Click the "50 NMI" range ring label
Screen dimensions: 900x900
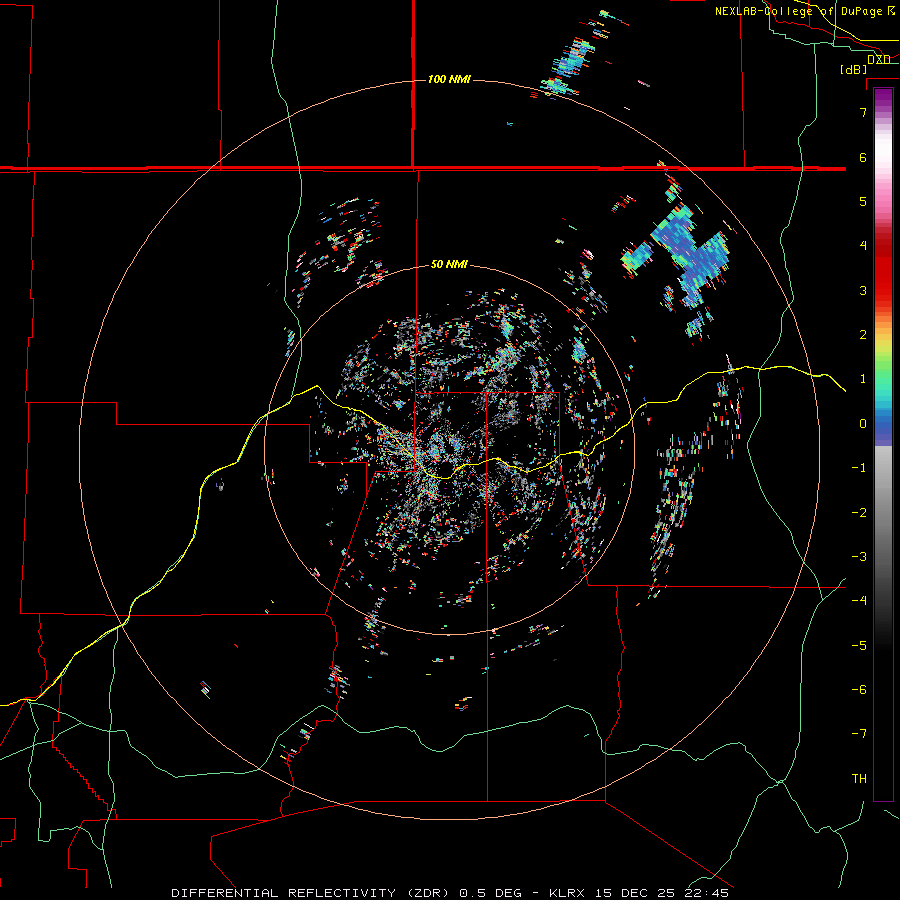449,265
